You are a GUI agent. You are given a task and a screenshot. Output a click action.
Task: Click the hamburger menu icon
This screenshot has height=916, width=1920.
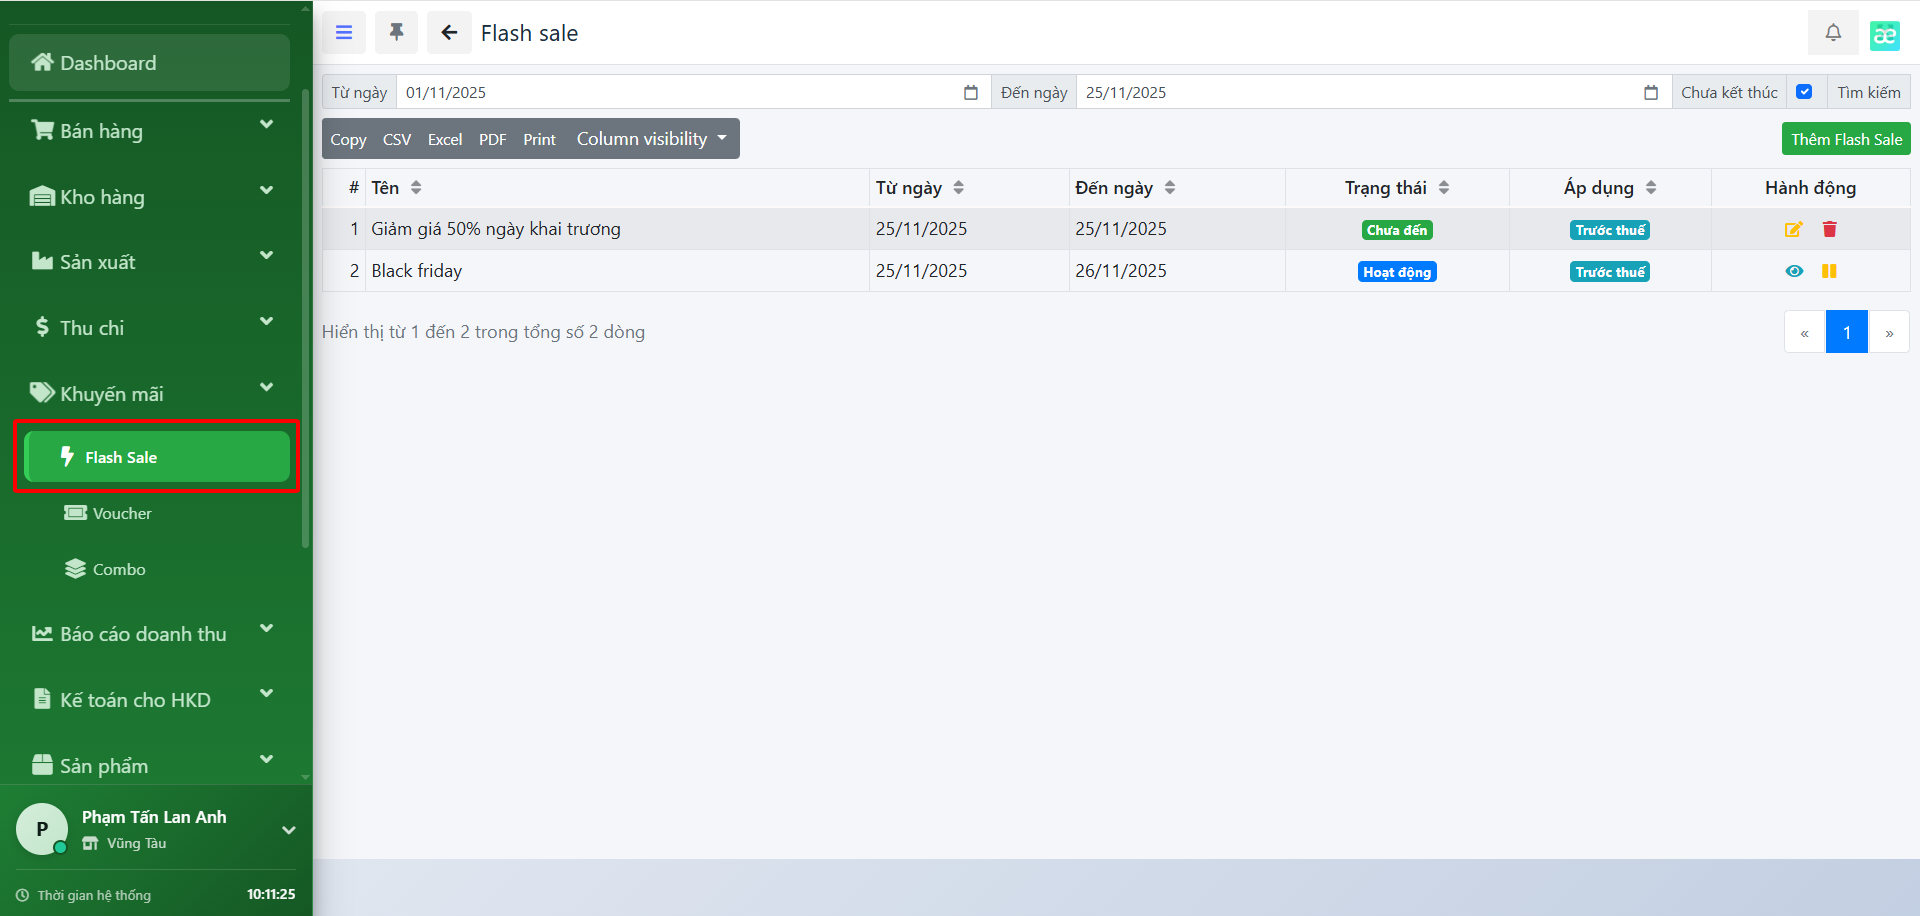(344, 33)
